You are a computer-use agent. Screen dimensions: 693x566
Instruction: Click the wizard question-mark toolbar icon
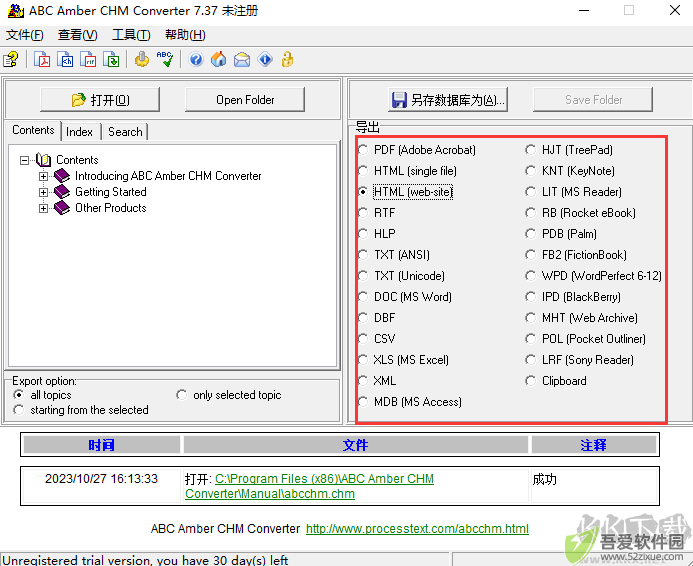click(11, 59)
